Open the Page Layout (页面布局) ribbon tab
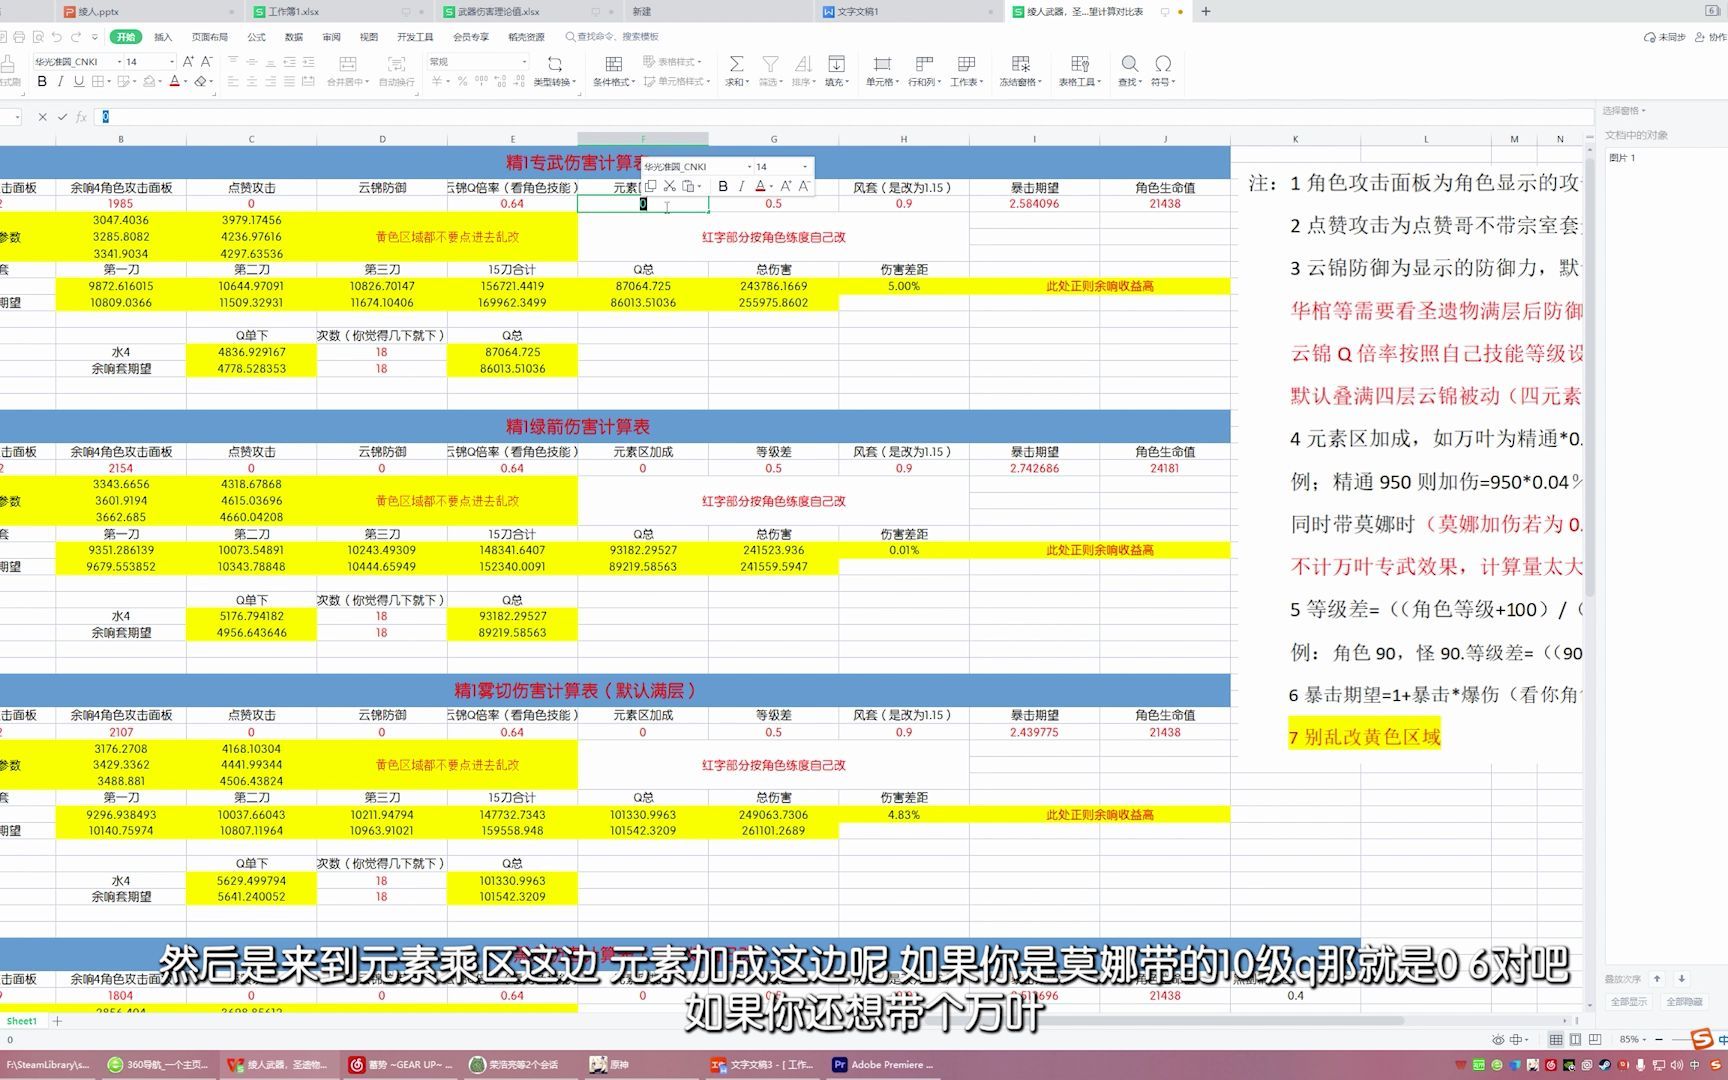This screenshot has width=1728, height=1080. point(210,37)
